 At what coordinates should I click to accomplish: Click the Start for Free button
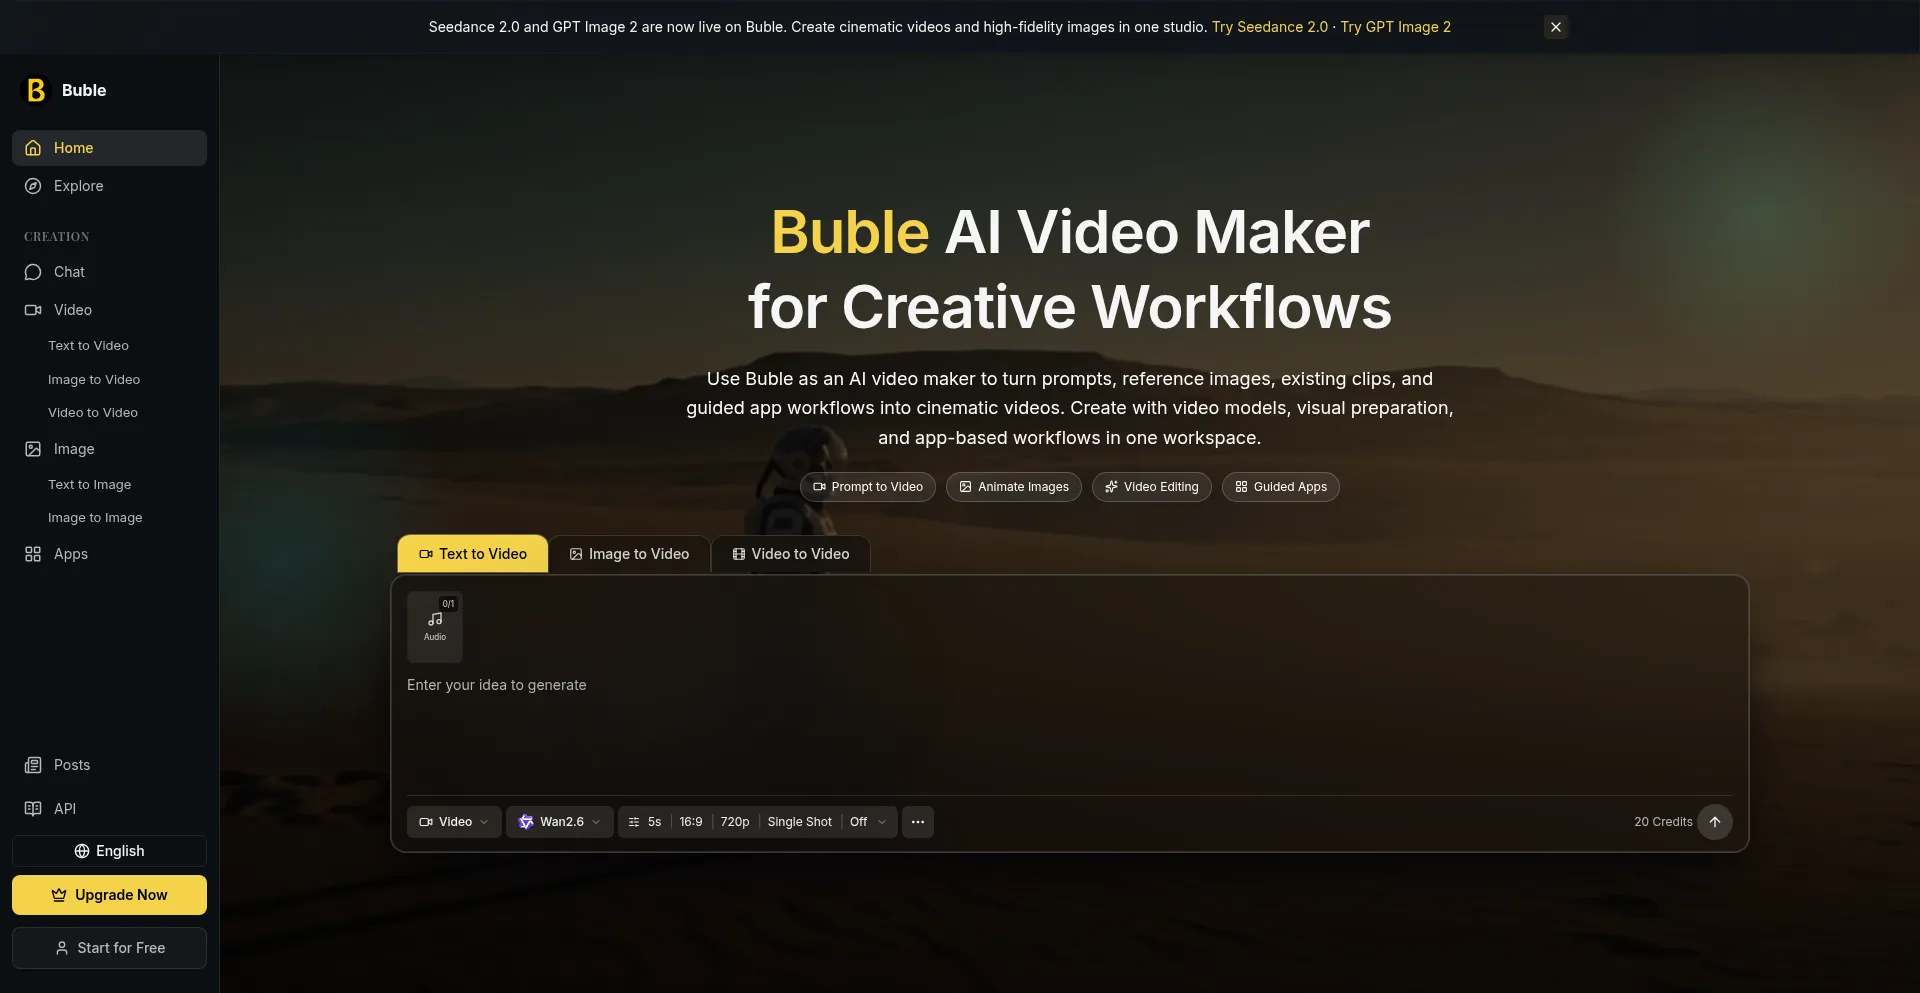click(x=109, y=948)
